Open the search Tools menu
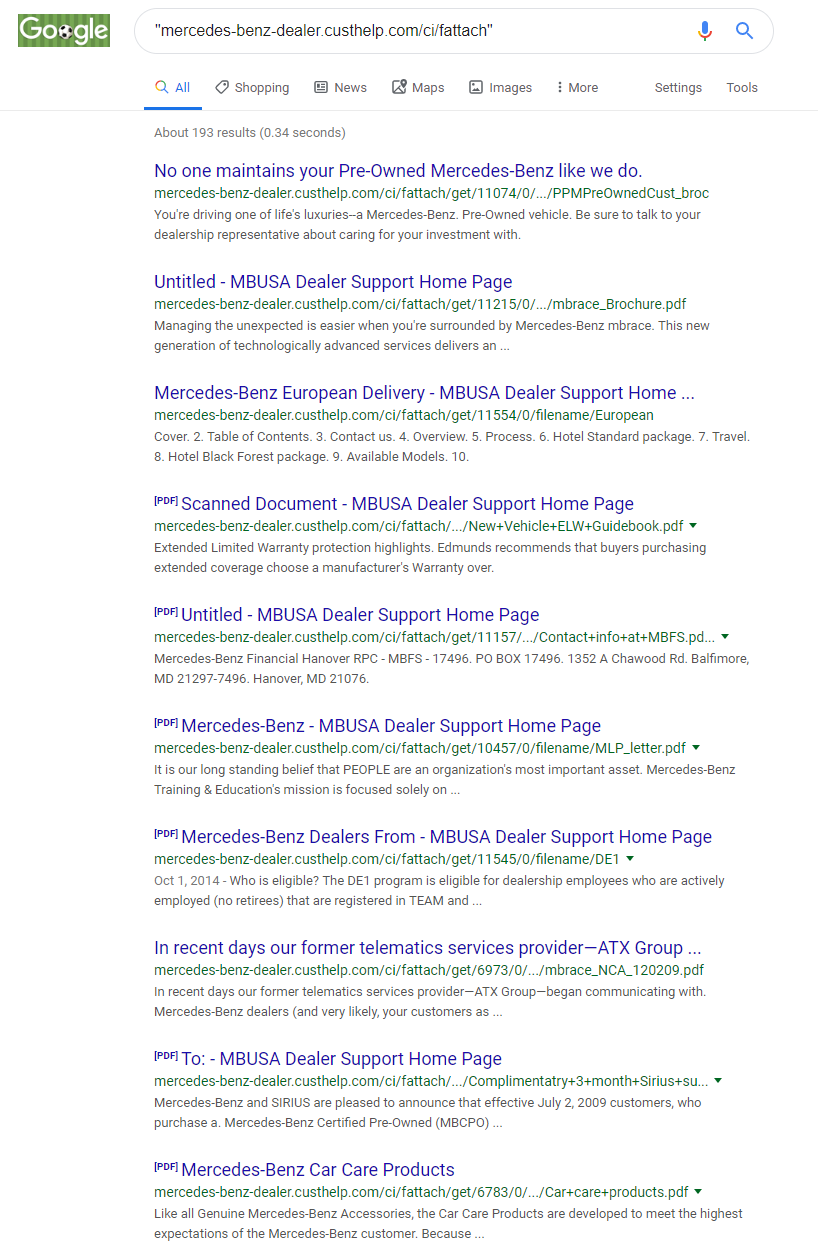818x1259 pixels. (x=741, y=88)
